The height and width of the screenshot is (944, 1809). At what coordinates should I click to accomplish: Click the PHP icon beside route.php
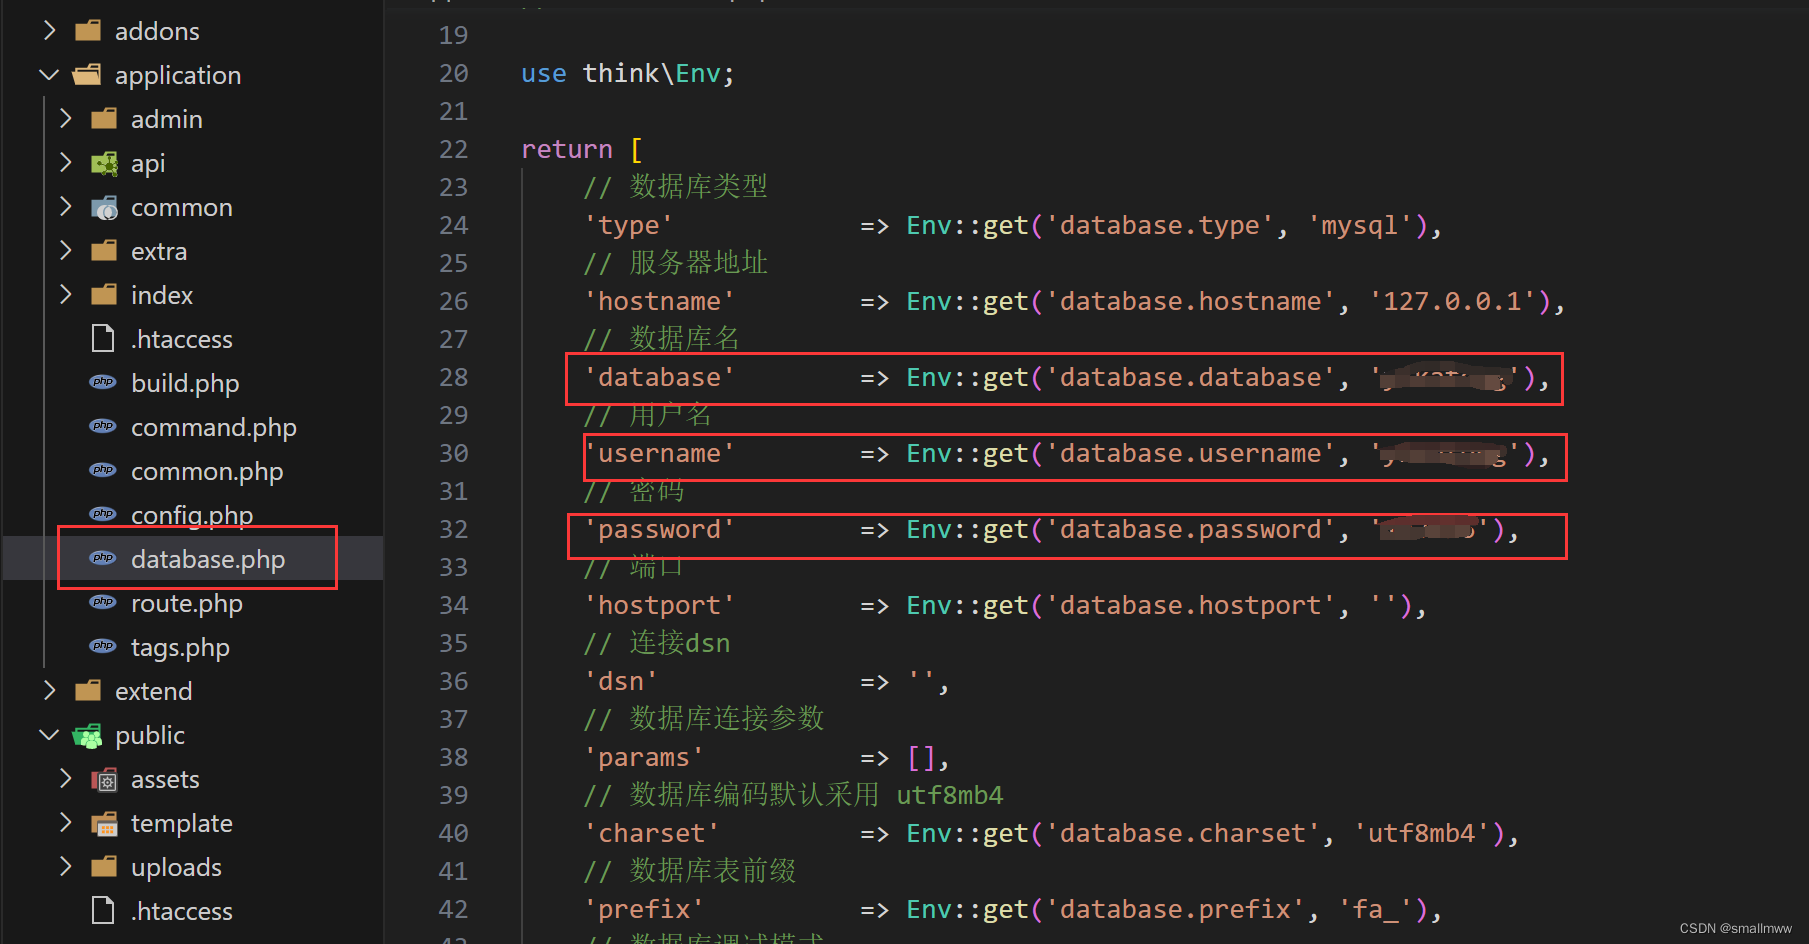(x=103, y=602)
